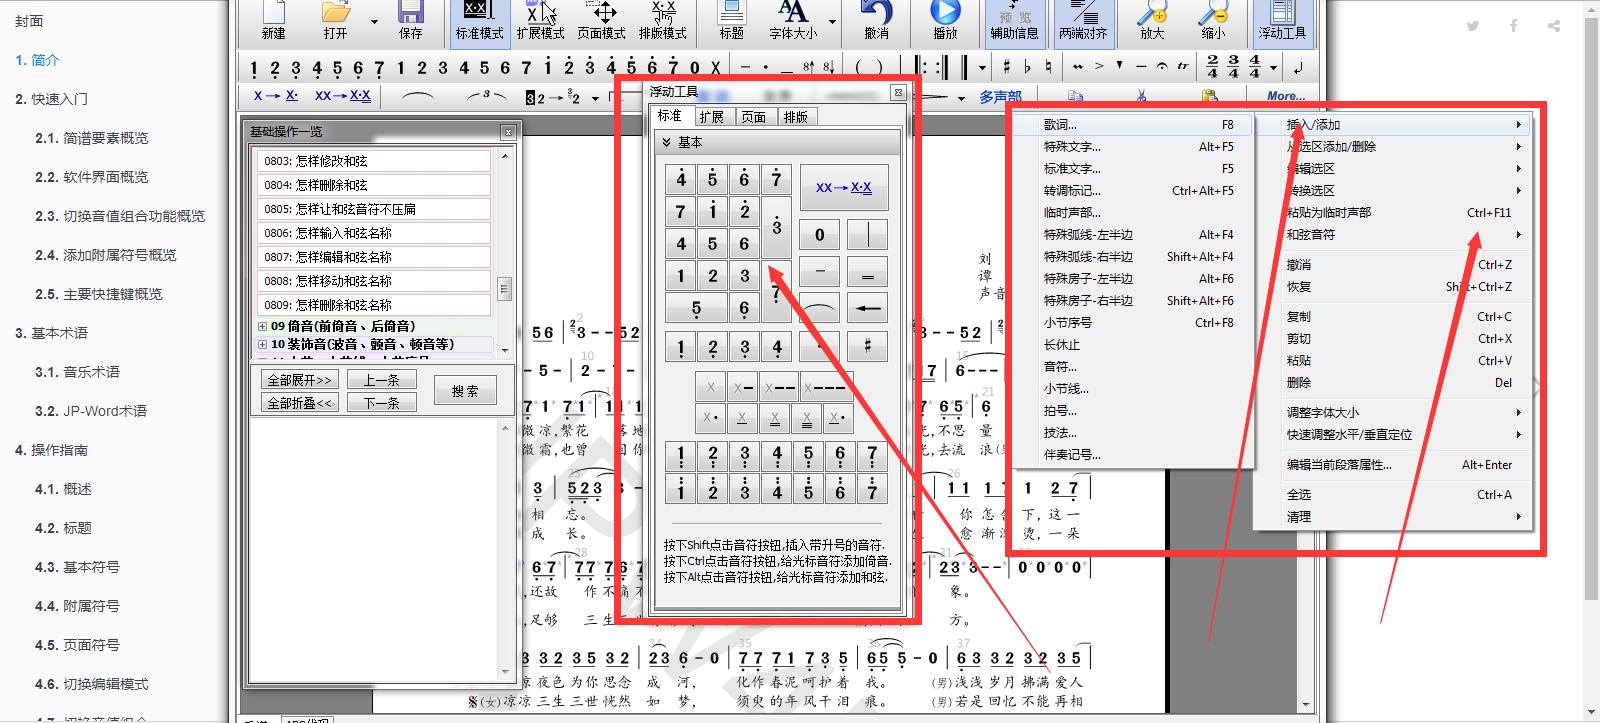Insert triplet bracket from toolbar
Viewport: 1600px width, 723px height.
pos(486,96)
